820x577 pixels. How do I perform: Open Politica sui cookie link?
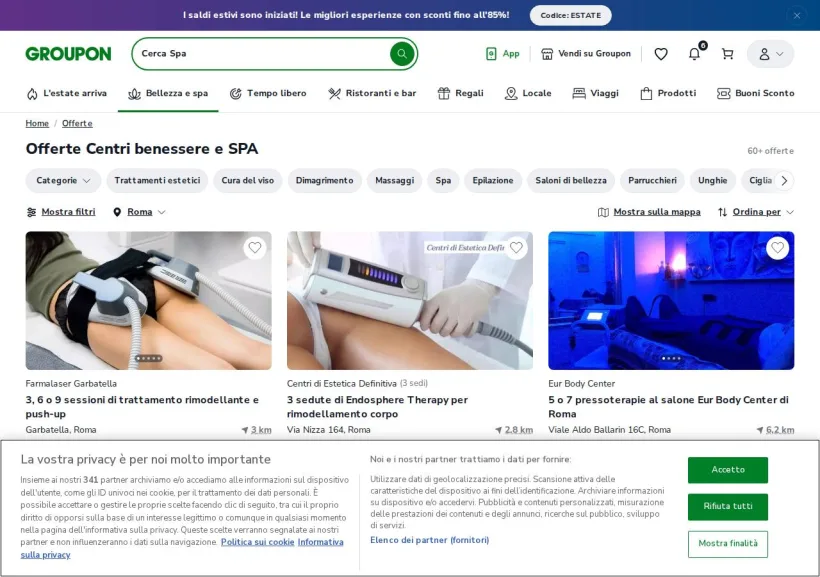tap(257, 542)
